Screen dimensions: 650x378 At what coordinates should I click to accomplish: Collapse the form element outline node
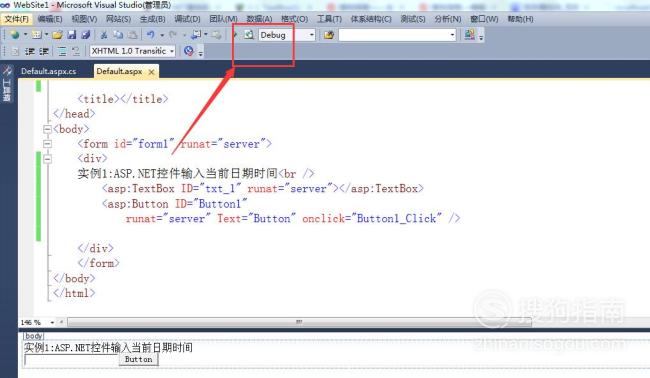click(47, 144)
